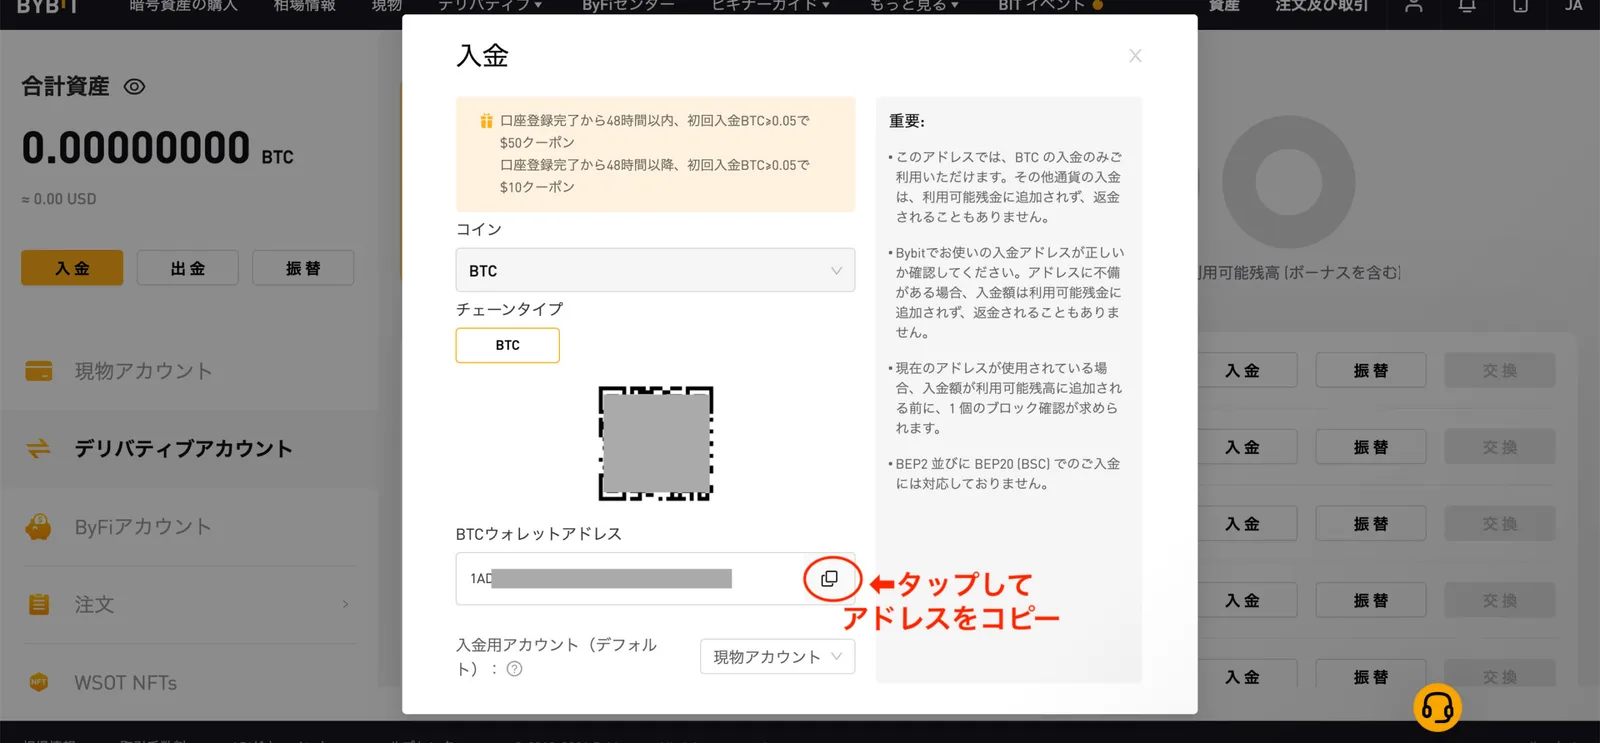The image size is (1600, 743).
Task: Expand the 注文 sidebar chevron
Action: pyautogui.click(x=345, y=604)
